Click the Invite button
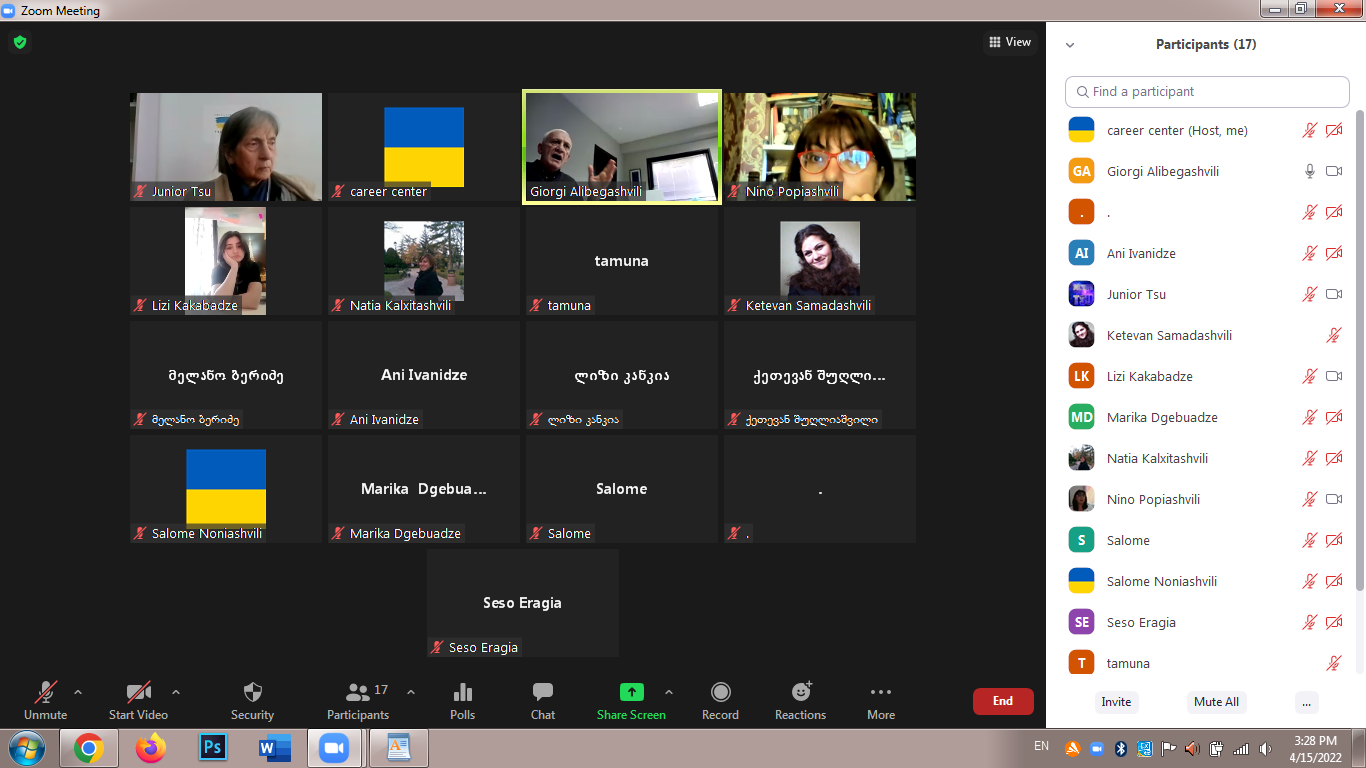The width and height of the screenshot is (1366, 768). [x=1116, y=702]
